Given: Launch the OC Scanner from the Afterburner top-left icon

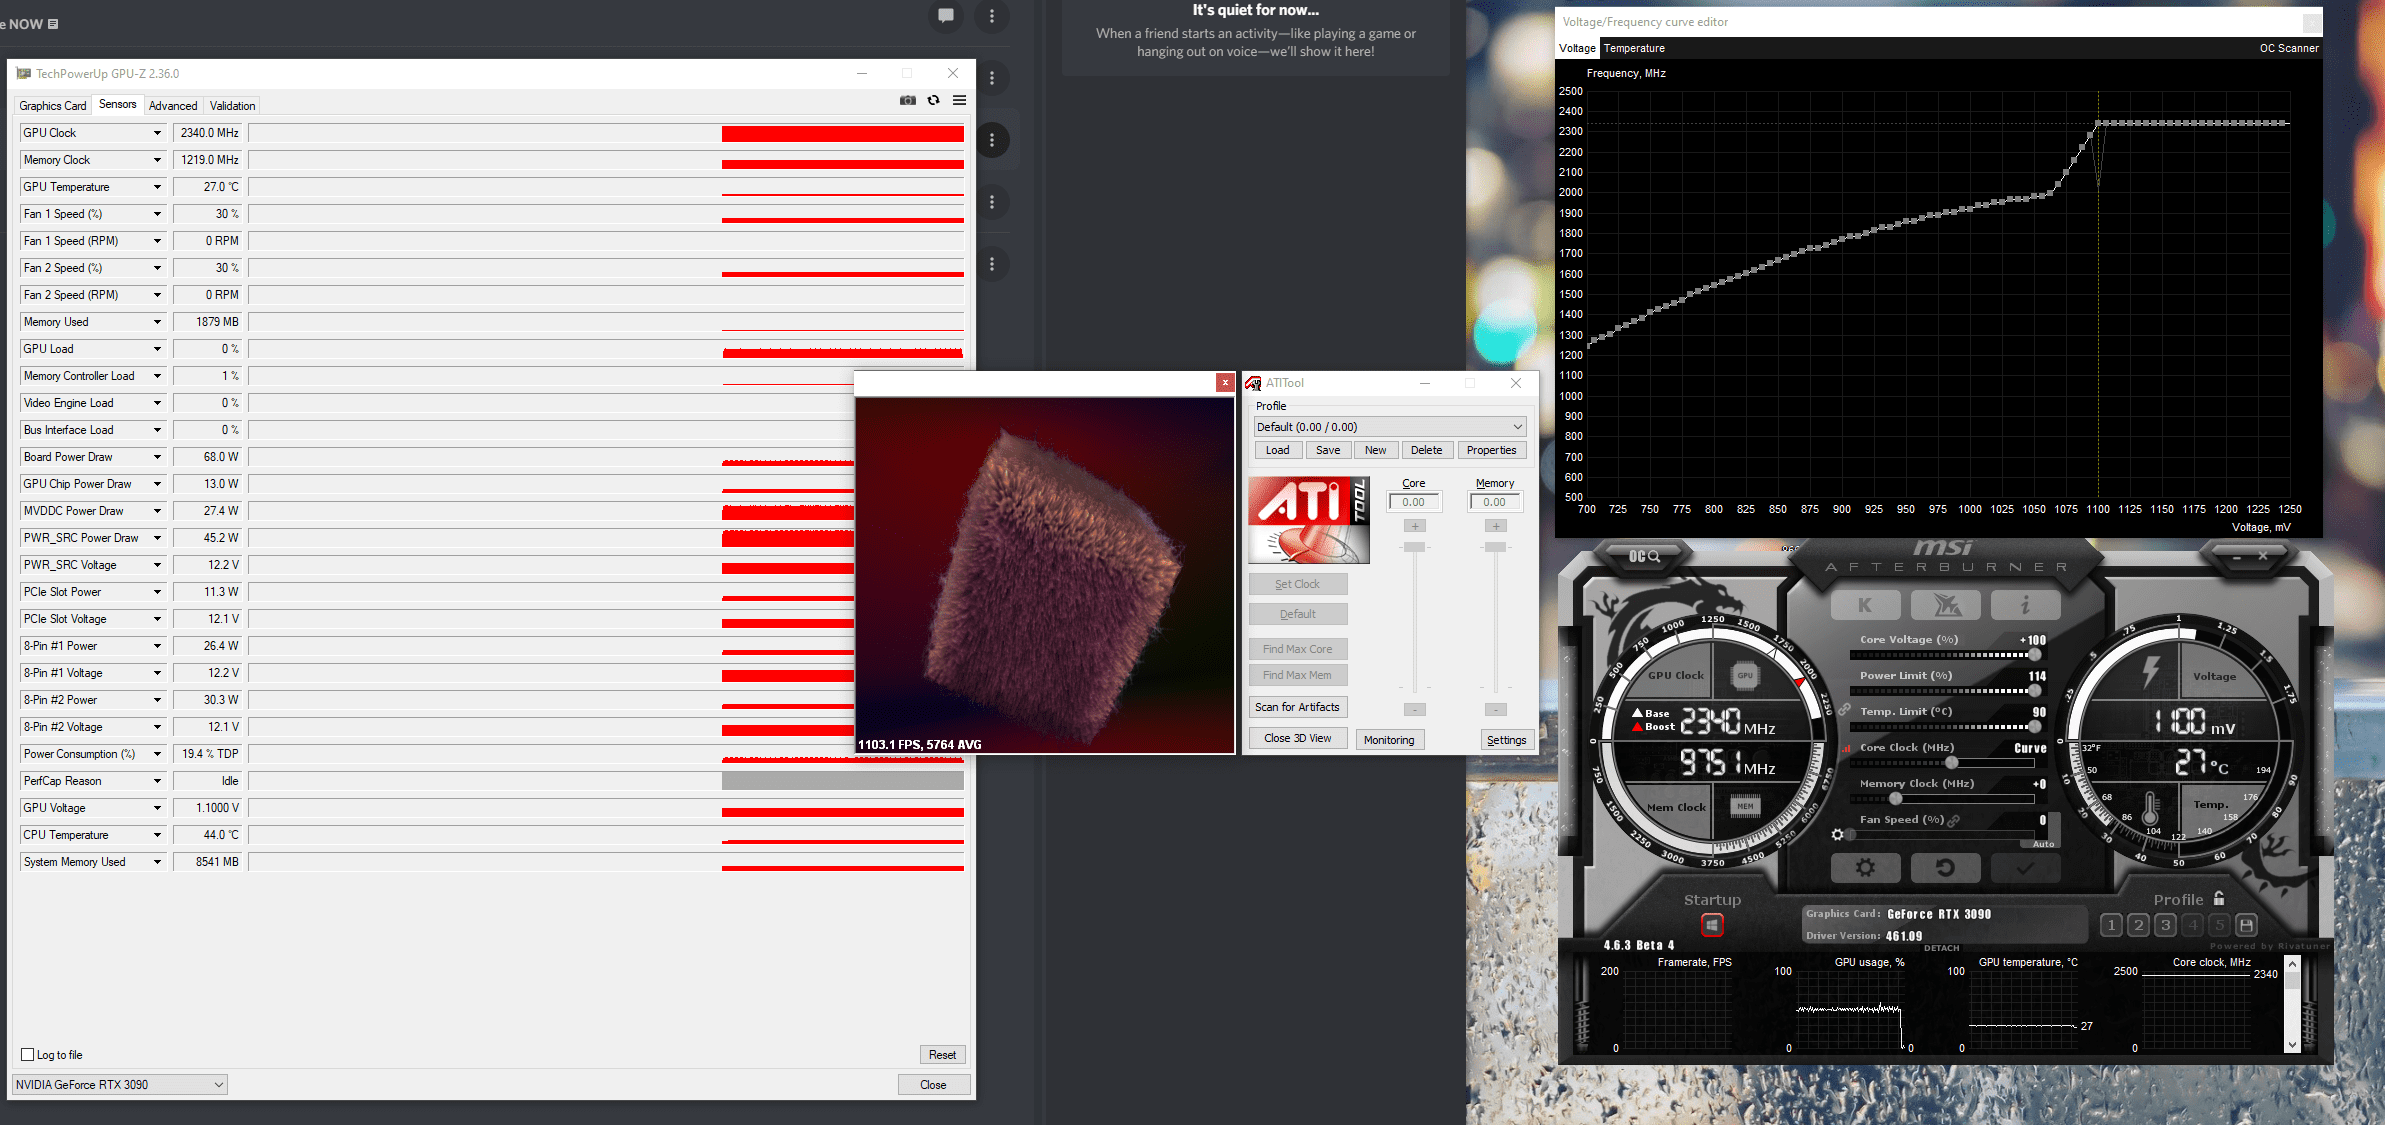Looking at the screenshot, I should [1644, 556].
